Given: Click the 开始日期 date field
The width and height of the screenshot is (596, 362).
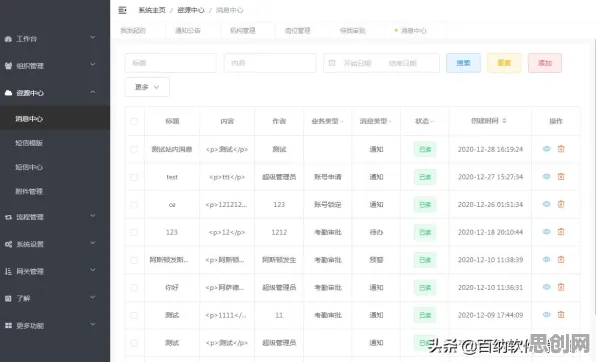Looking at the screenshot, I should click(x=357, y=63).
